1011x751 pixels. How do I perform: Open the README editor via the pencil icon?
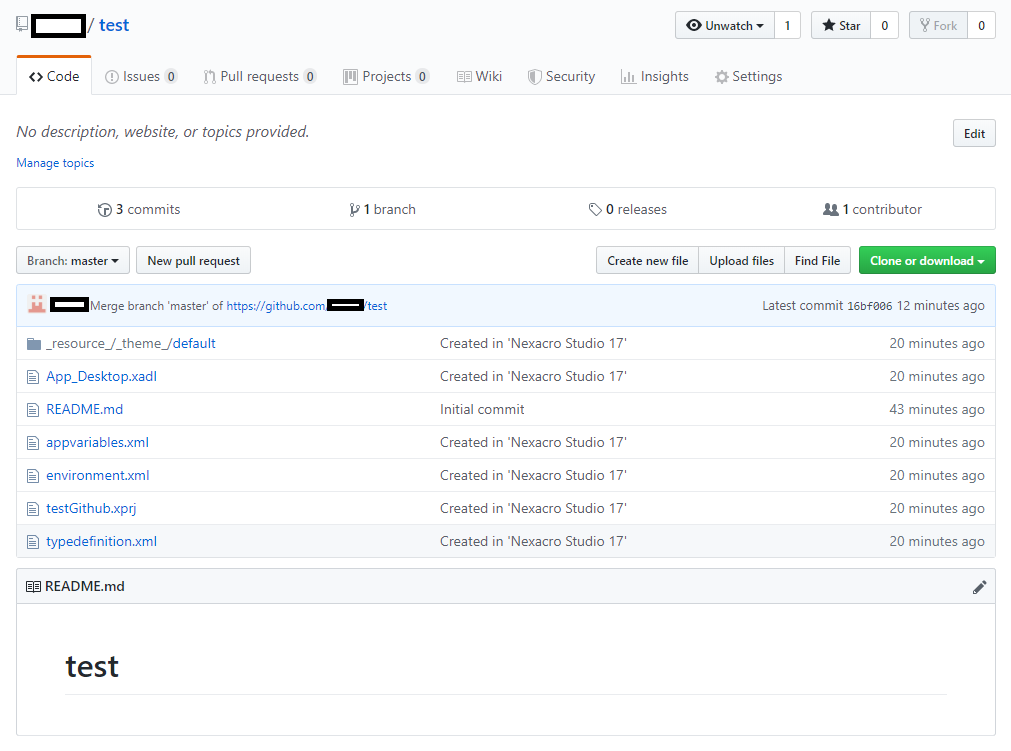click(x=979, y=587)
